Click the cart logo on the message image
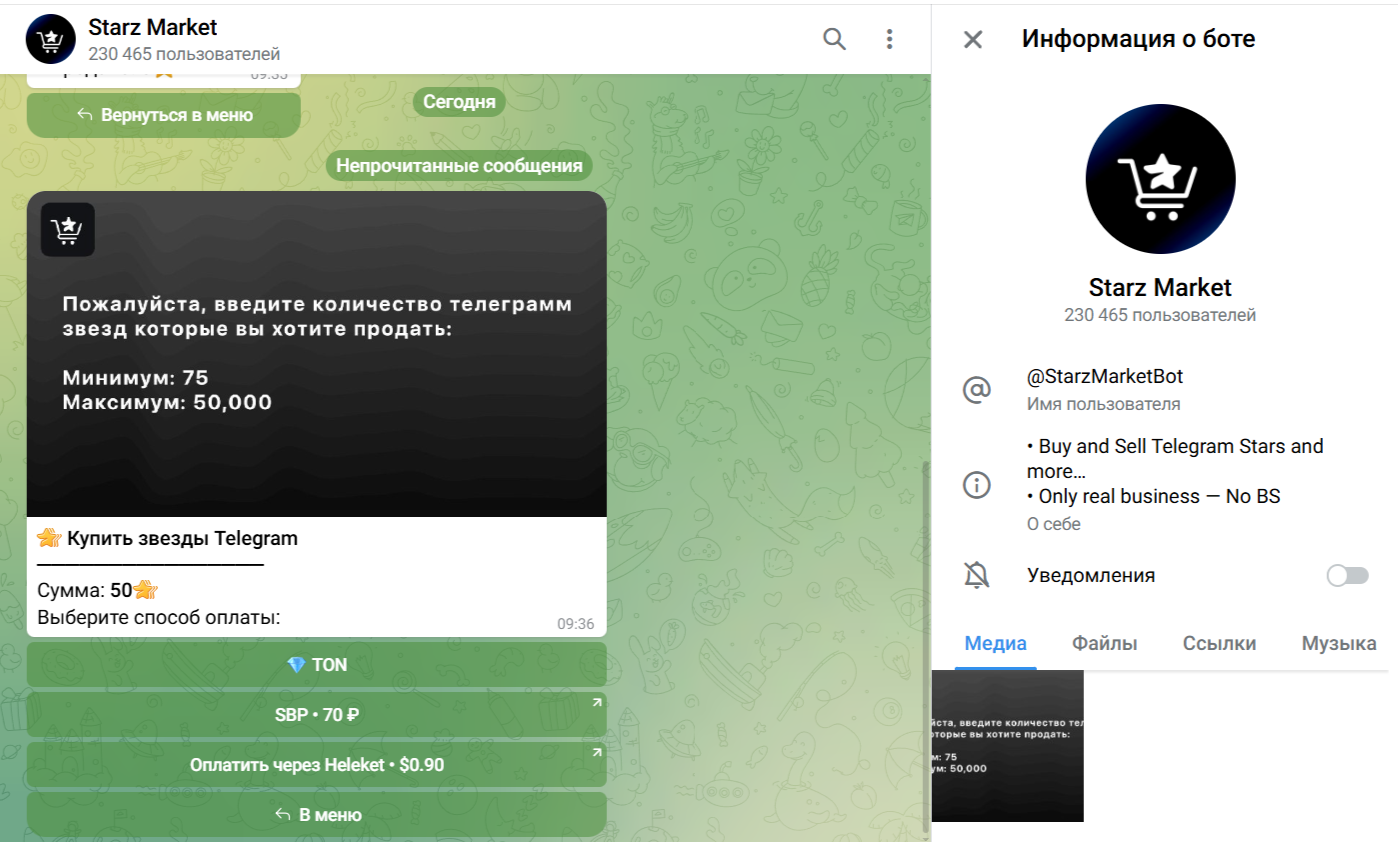Image resolution: width=1398 pixels, height=842 pixels. coord(67,230)
